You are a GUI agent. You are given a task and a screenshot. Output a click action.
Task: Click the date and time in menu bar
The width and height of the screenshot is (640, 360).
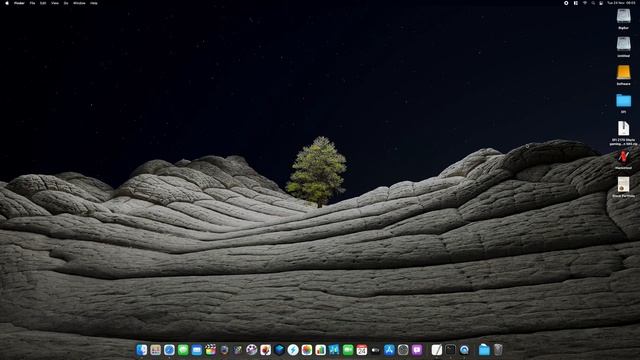click(x=621, y=3)
